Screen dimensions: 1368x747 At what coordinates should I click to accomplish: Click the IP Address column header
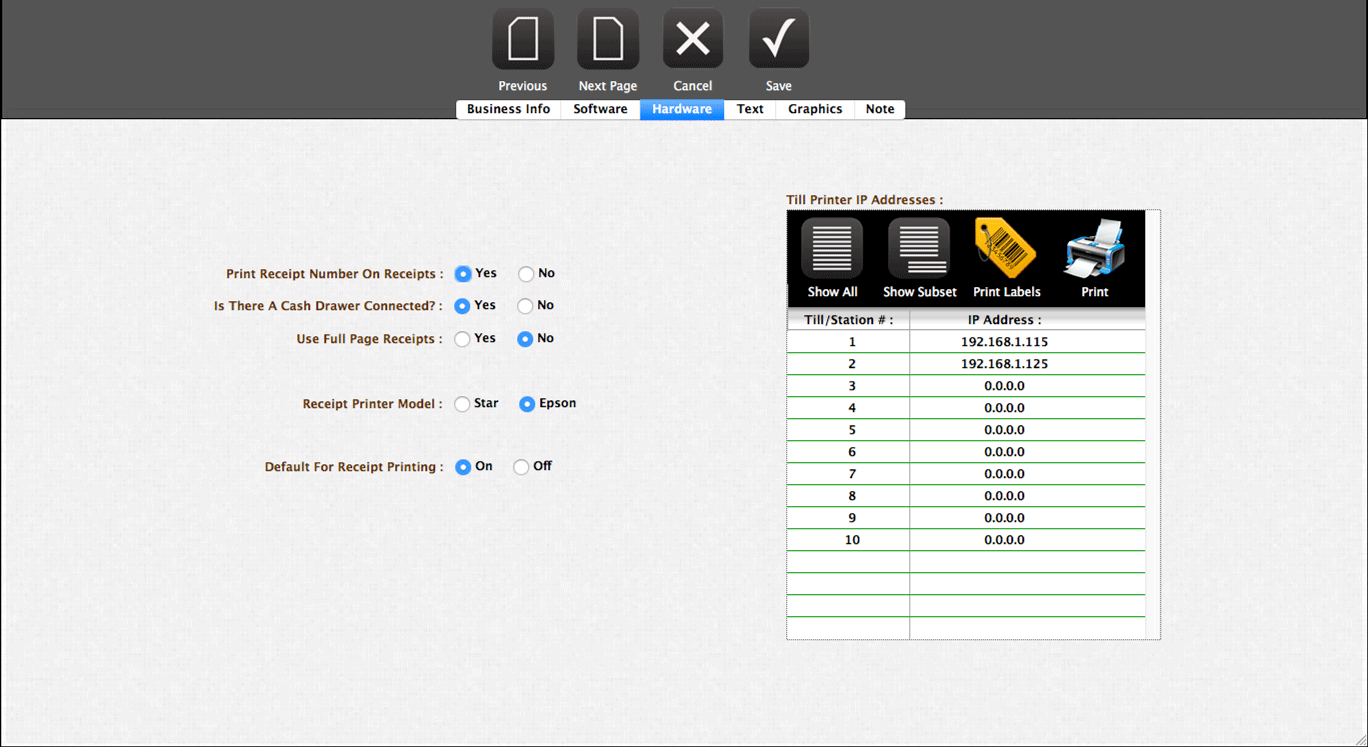[1004, 320]
